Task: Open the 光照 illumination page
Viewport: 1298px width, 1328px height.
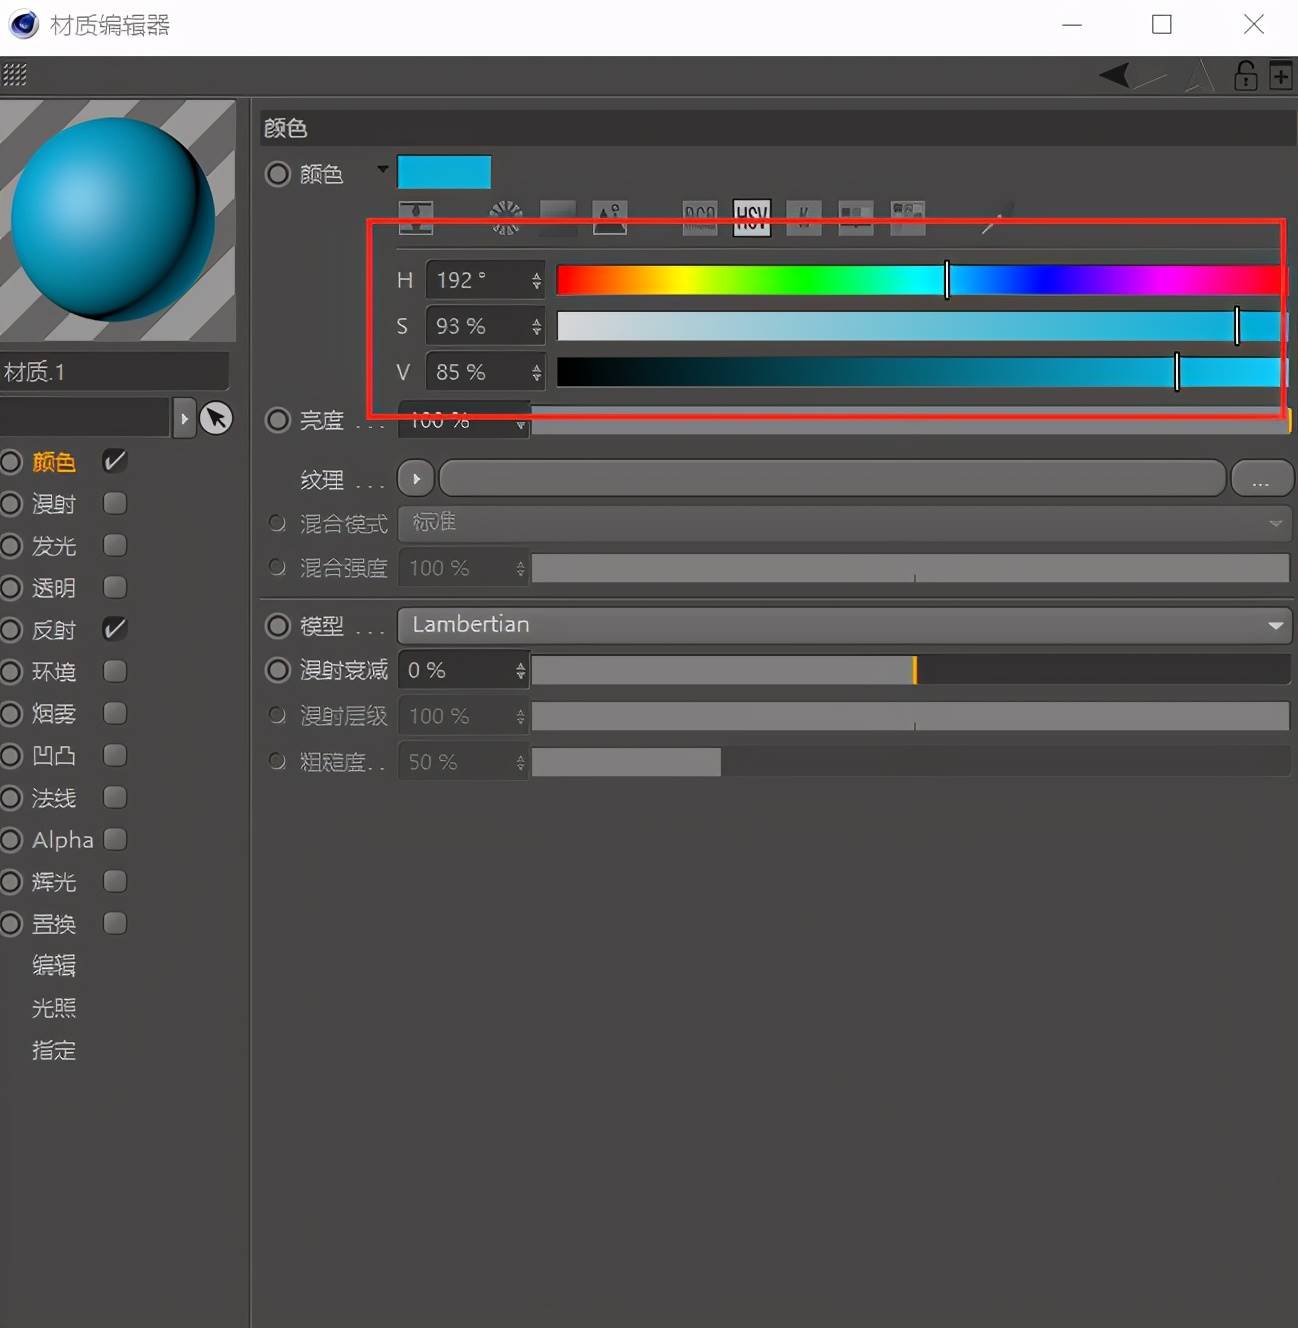Action: click(54, 1008)
